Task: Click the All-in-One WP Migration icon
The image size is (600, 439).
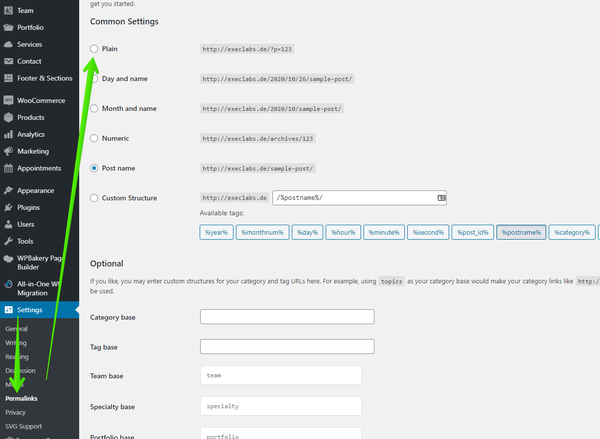Action: coord(8,284)
